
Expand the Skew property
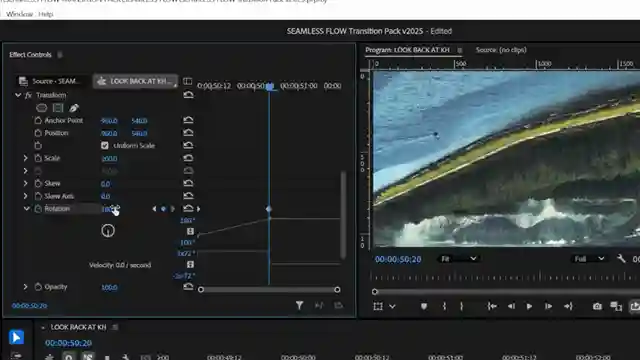pyautogui.click(x=25, y=183)
